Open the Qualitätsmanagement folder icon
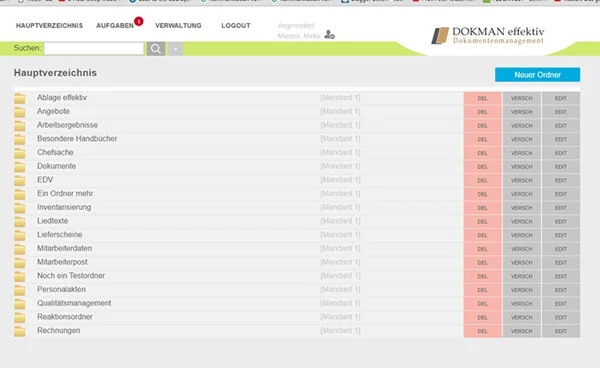Image resolution: width=600 pixels, height=368 pixels. [20, 304]
